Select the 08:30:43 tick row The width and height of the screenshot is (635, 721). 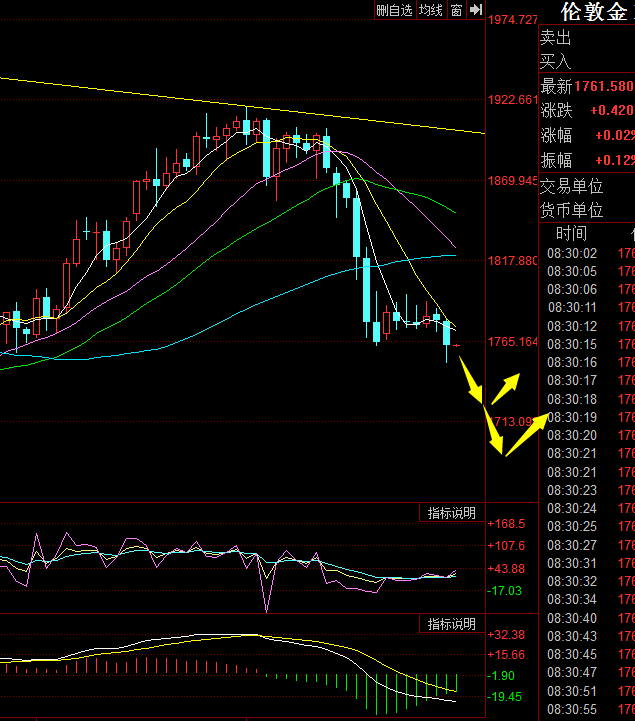click(591, 636)
